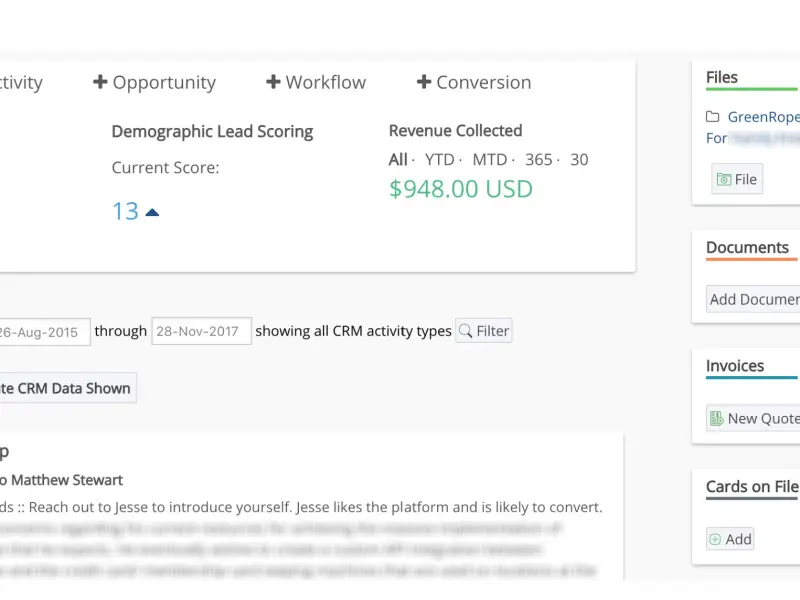
Task: Click the 26-Aug-2015 start date field
Action: click(43, 332)
